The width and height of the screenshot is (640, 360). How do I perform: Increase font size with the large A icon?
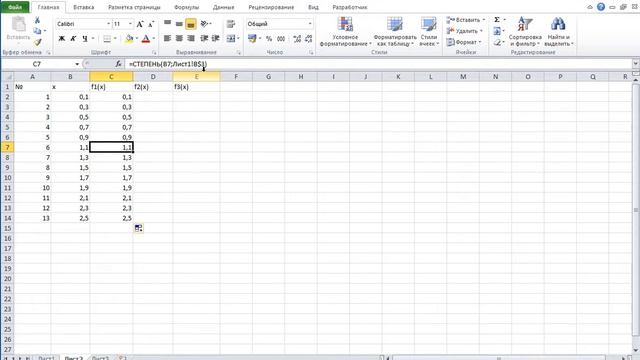140,24
